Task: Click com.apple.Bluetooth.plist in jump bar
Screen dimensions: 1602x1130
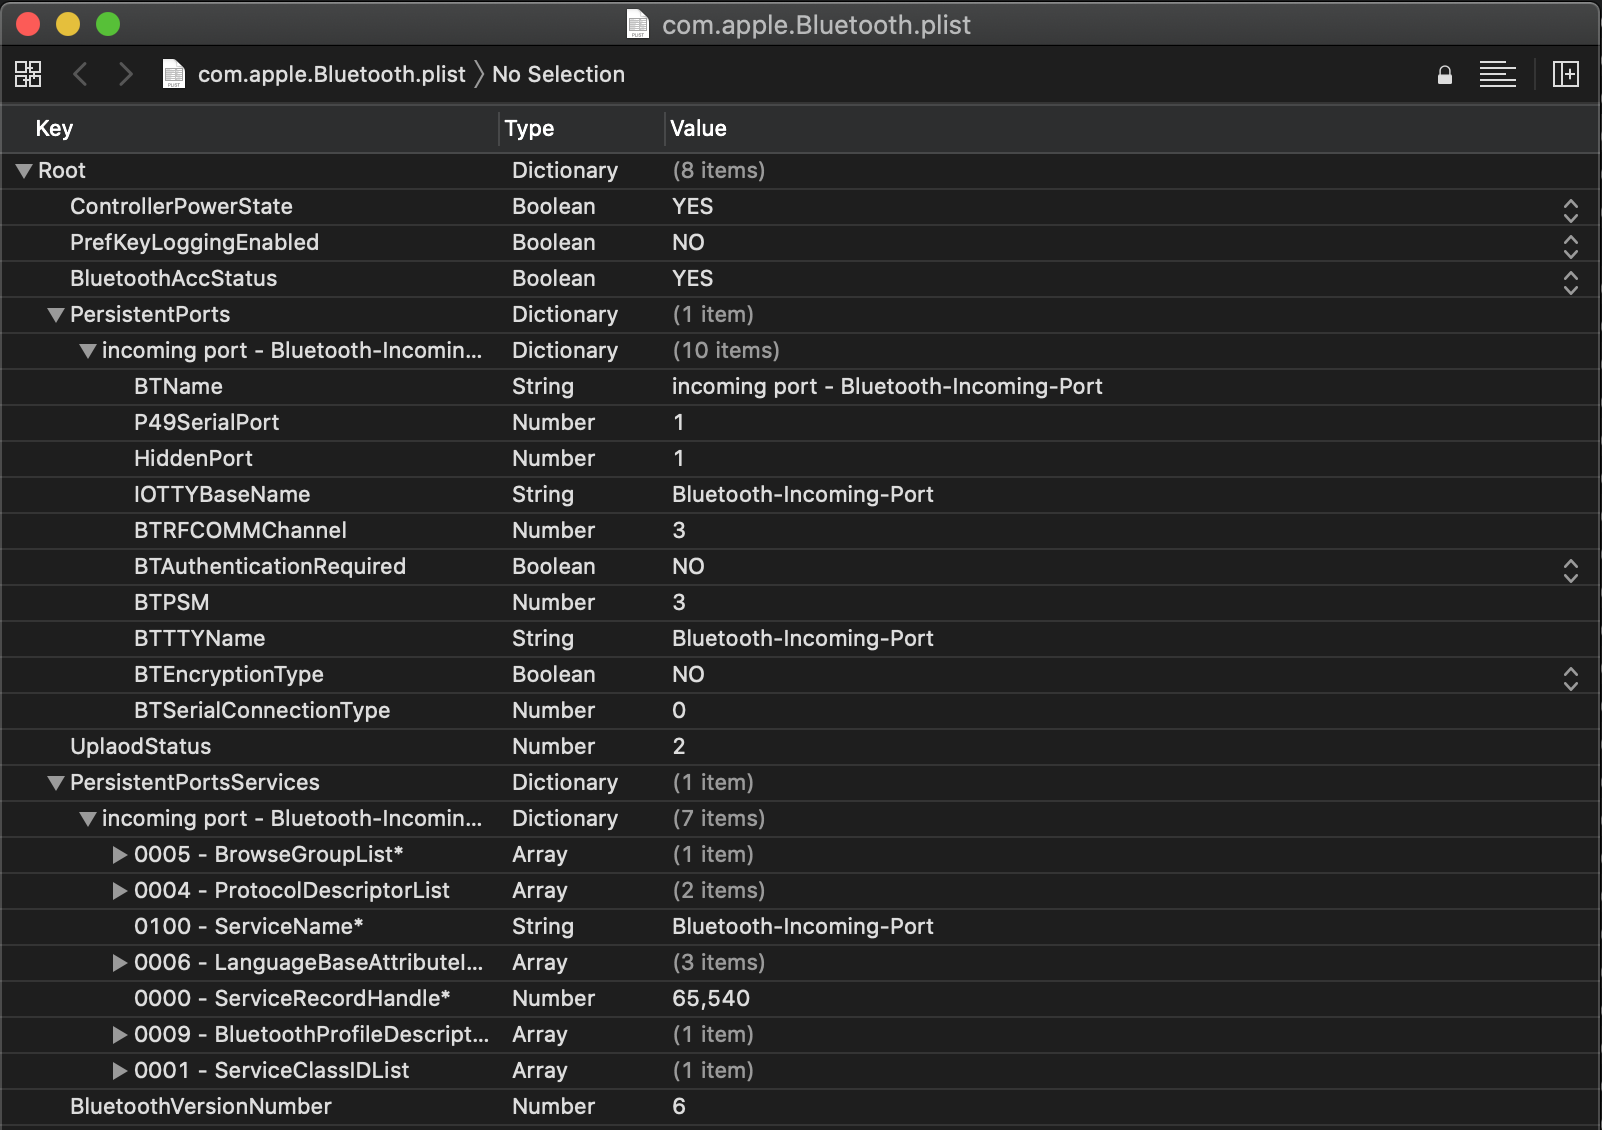Action: click(331, 74)
